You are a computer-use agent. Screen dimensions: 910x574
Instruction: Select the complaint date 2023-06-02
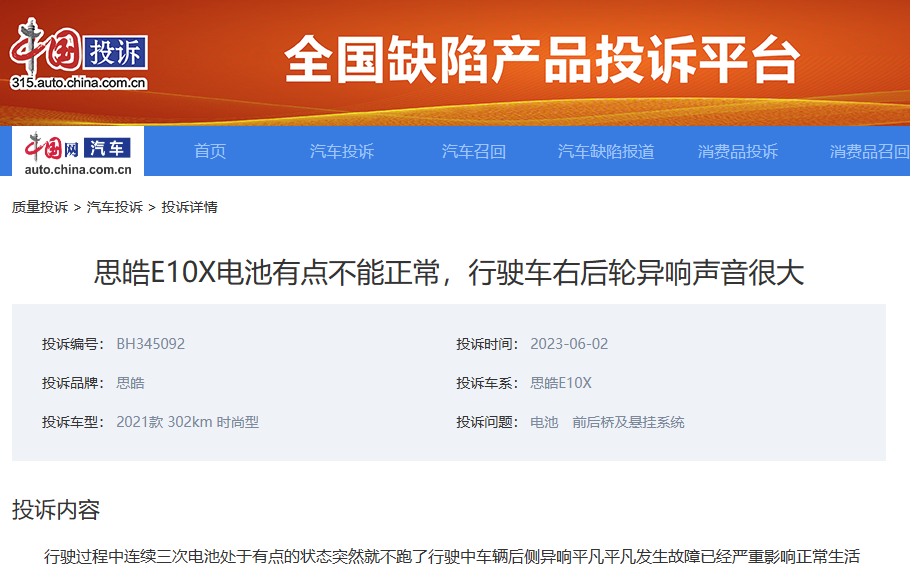569,344
